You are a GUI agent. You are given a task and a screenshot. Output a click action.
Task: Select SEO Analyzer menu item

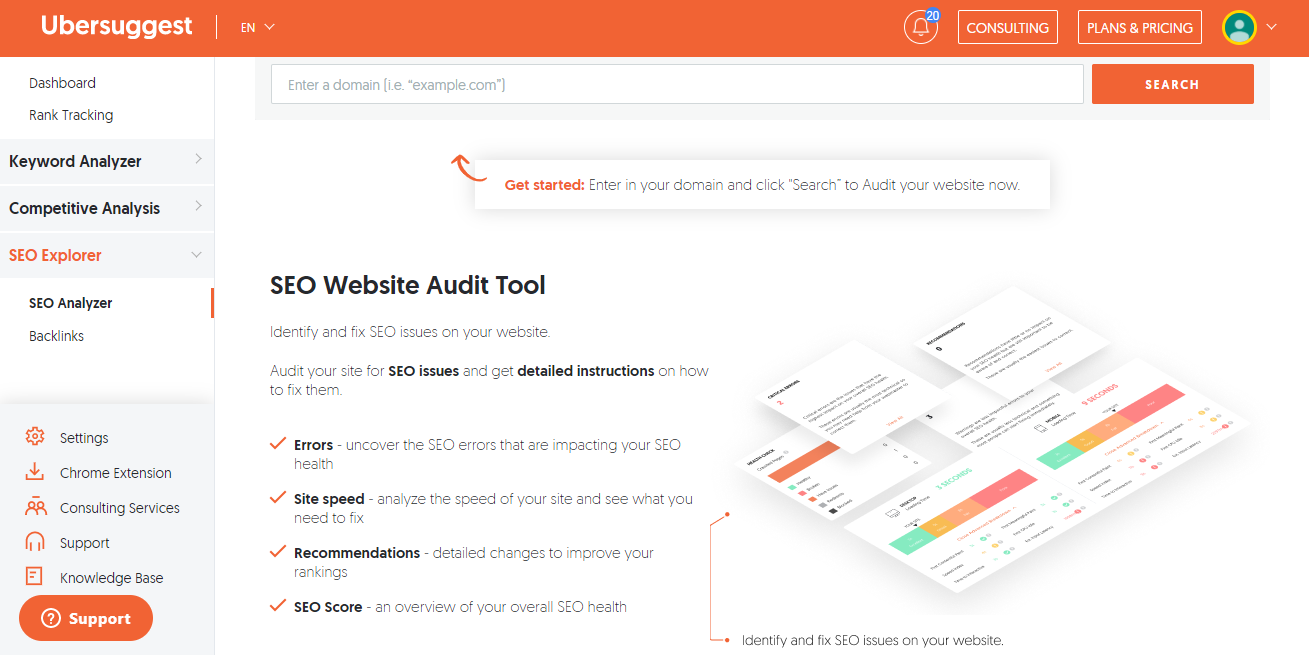pos(70,303)
